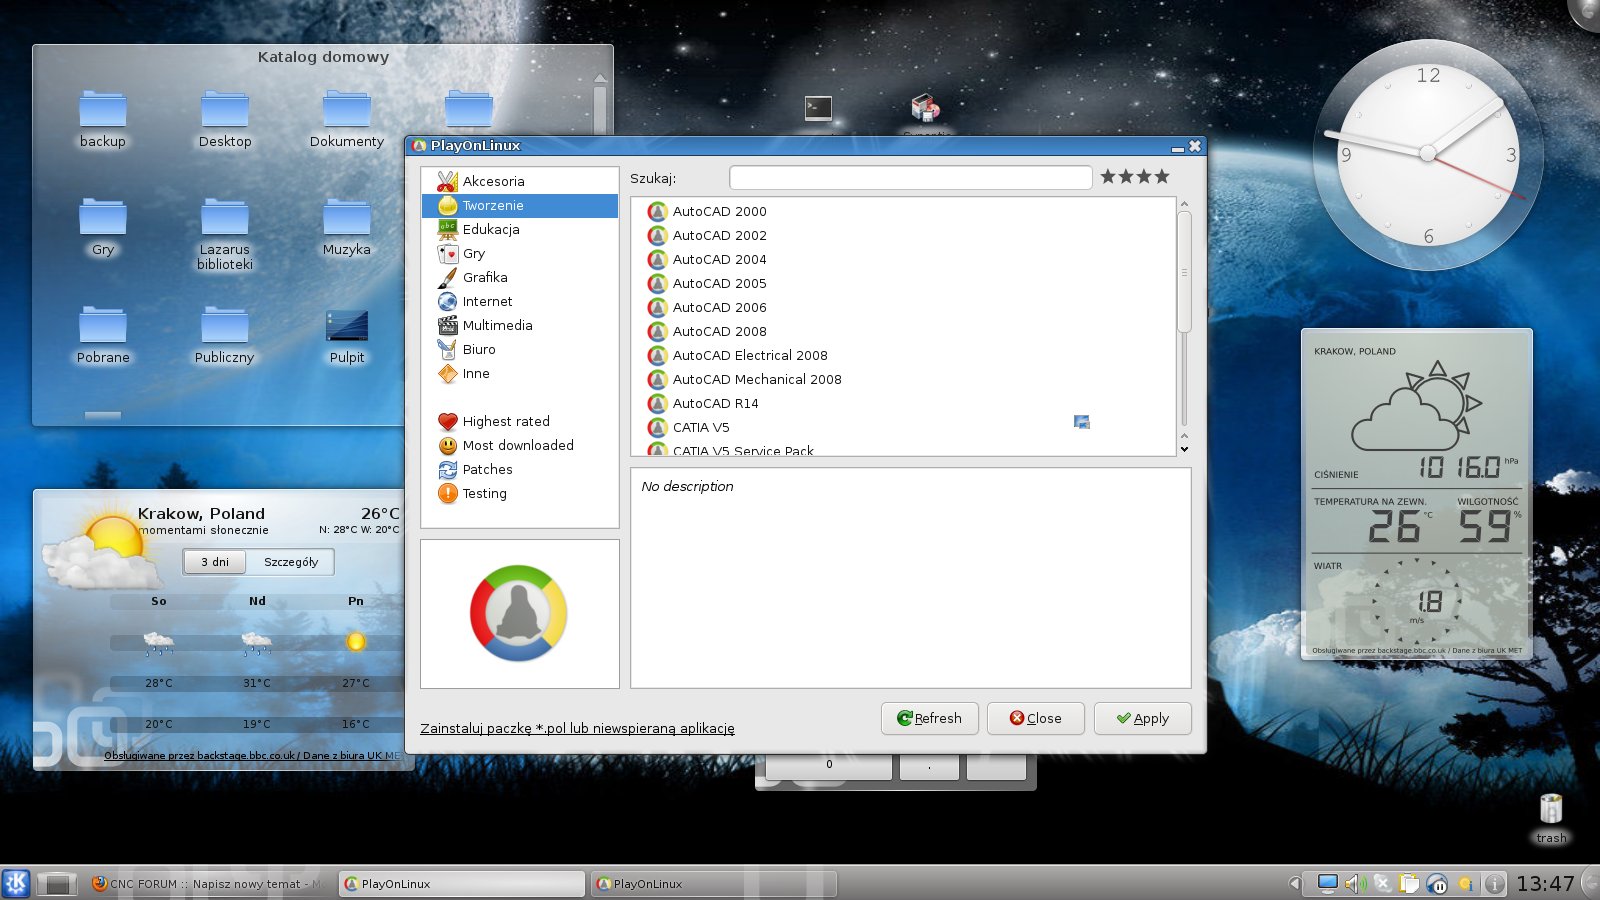Click the Refresh button
Screen dimensions: 1600x900
930,718
